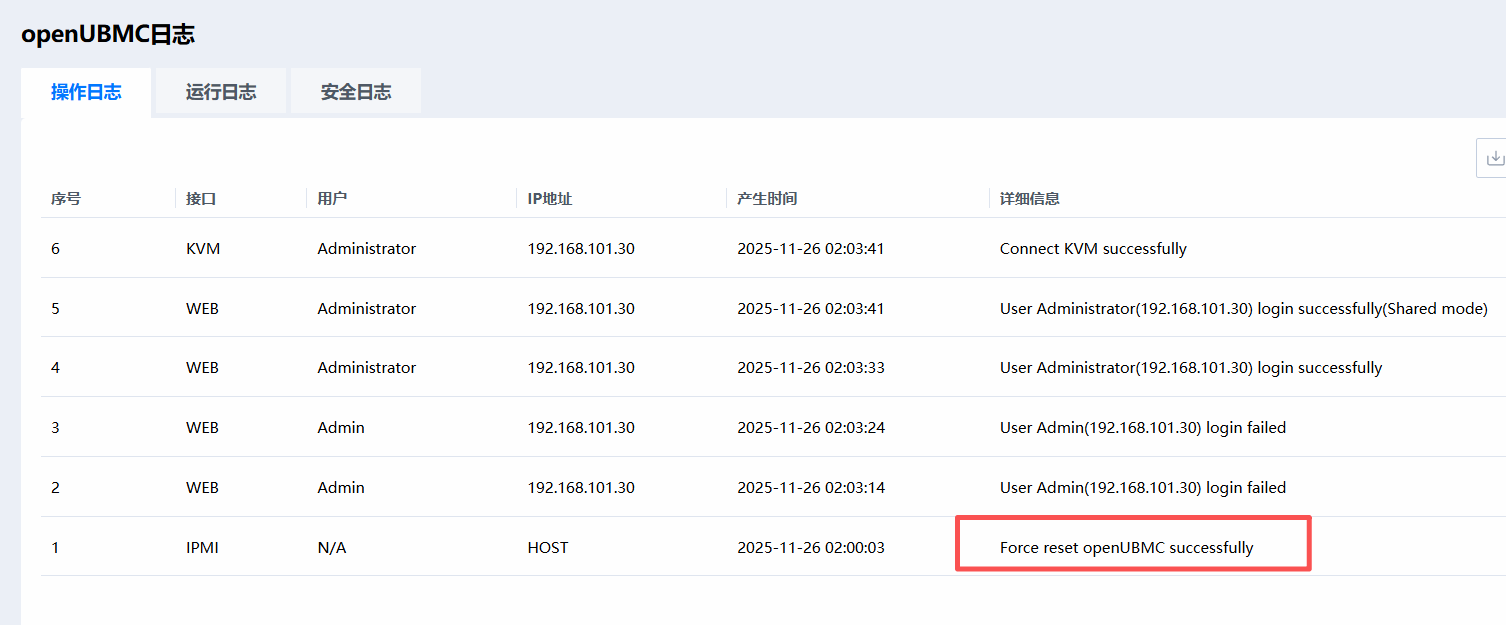This screenshot has height=625, width=1506.
Task: Click login failed detail at 02:03:24
Action: click(1143, 428)
